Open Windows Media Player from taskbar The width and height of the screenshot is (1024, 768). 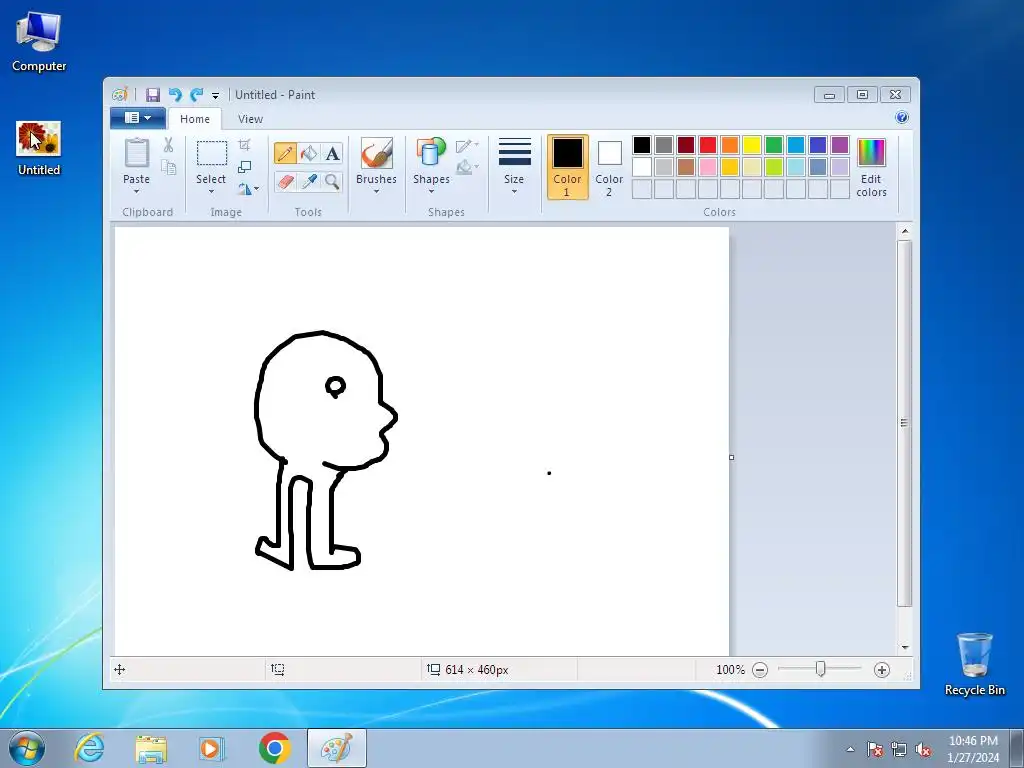(x=211, y=748)
